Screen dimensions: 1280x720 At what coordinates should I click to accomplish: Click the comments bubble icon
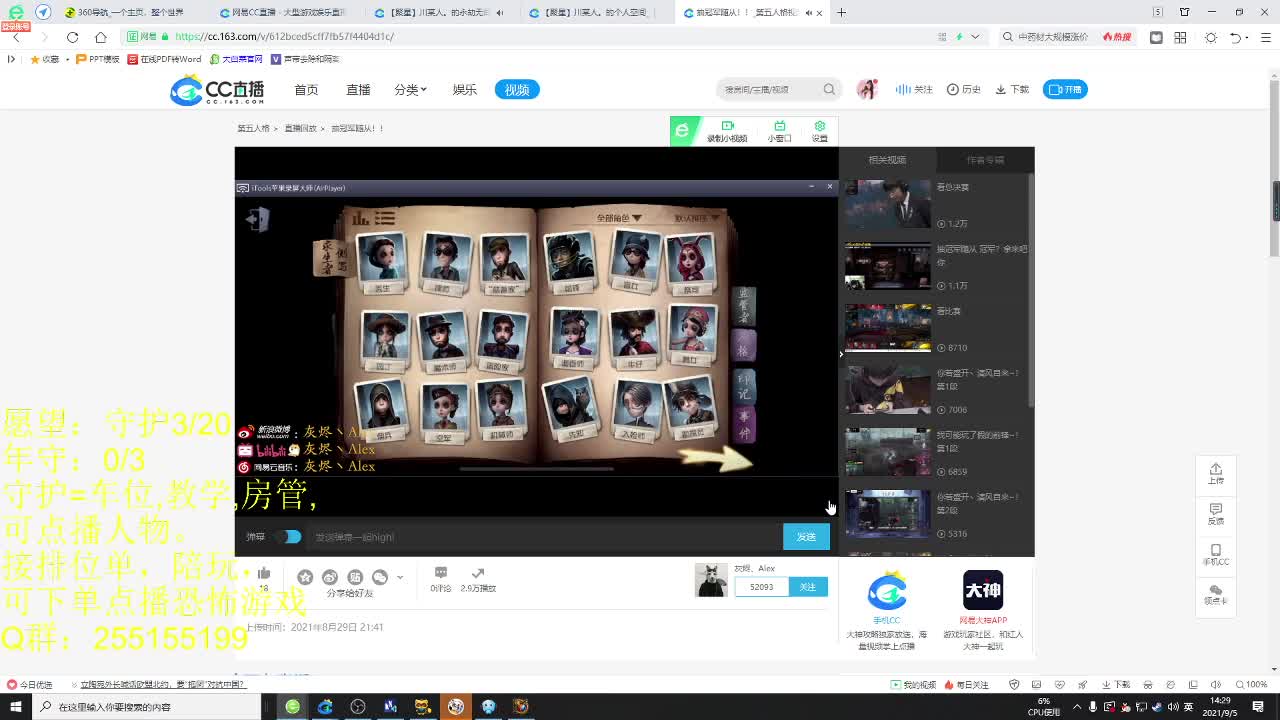(441, 573)
